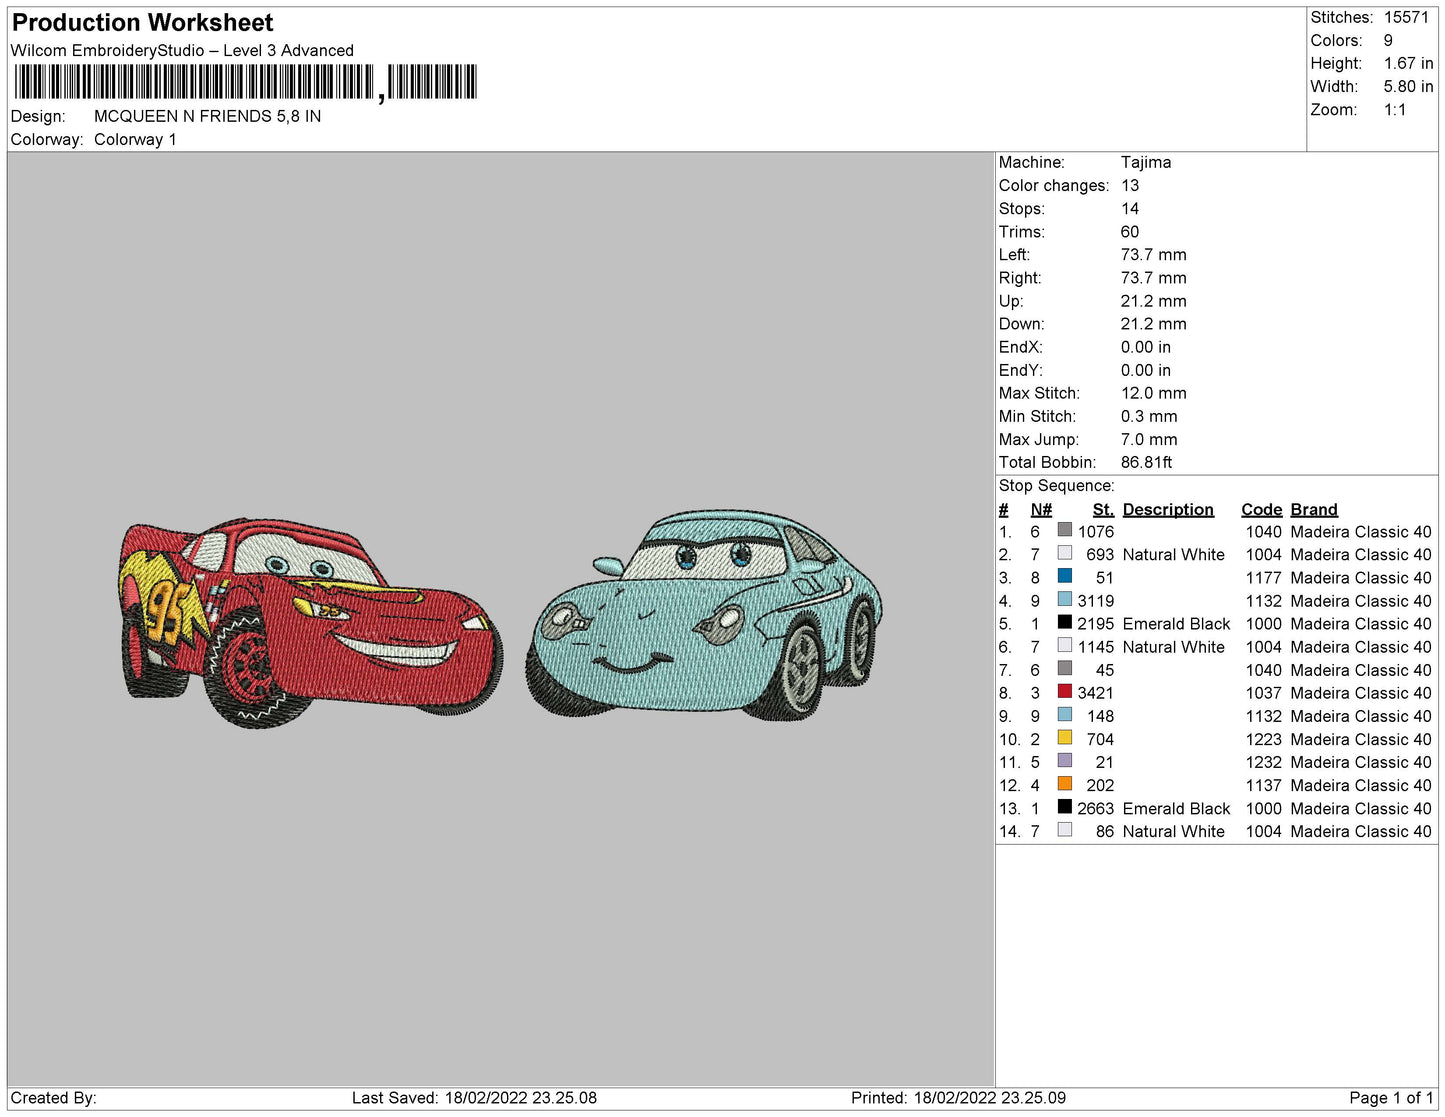
Task: Click the black swatch in stop 5
Action: click(1064, 622)
